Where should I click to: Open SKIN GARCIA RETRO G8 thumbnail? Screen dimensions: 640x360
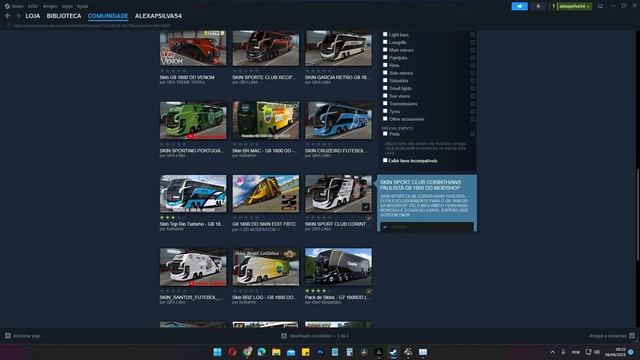(338, 48)
